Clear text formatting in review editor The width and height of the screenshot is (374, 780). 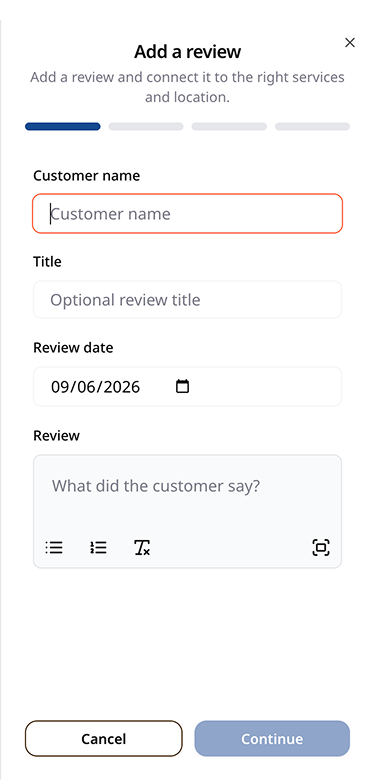pos(142,548)
